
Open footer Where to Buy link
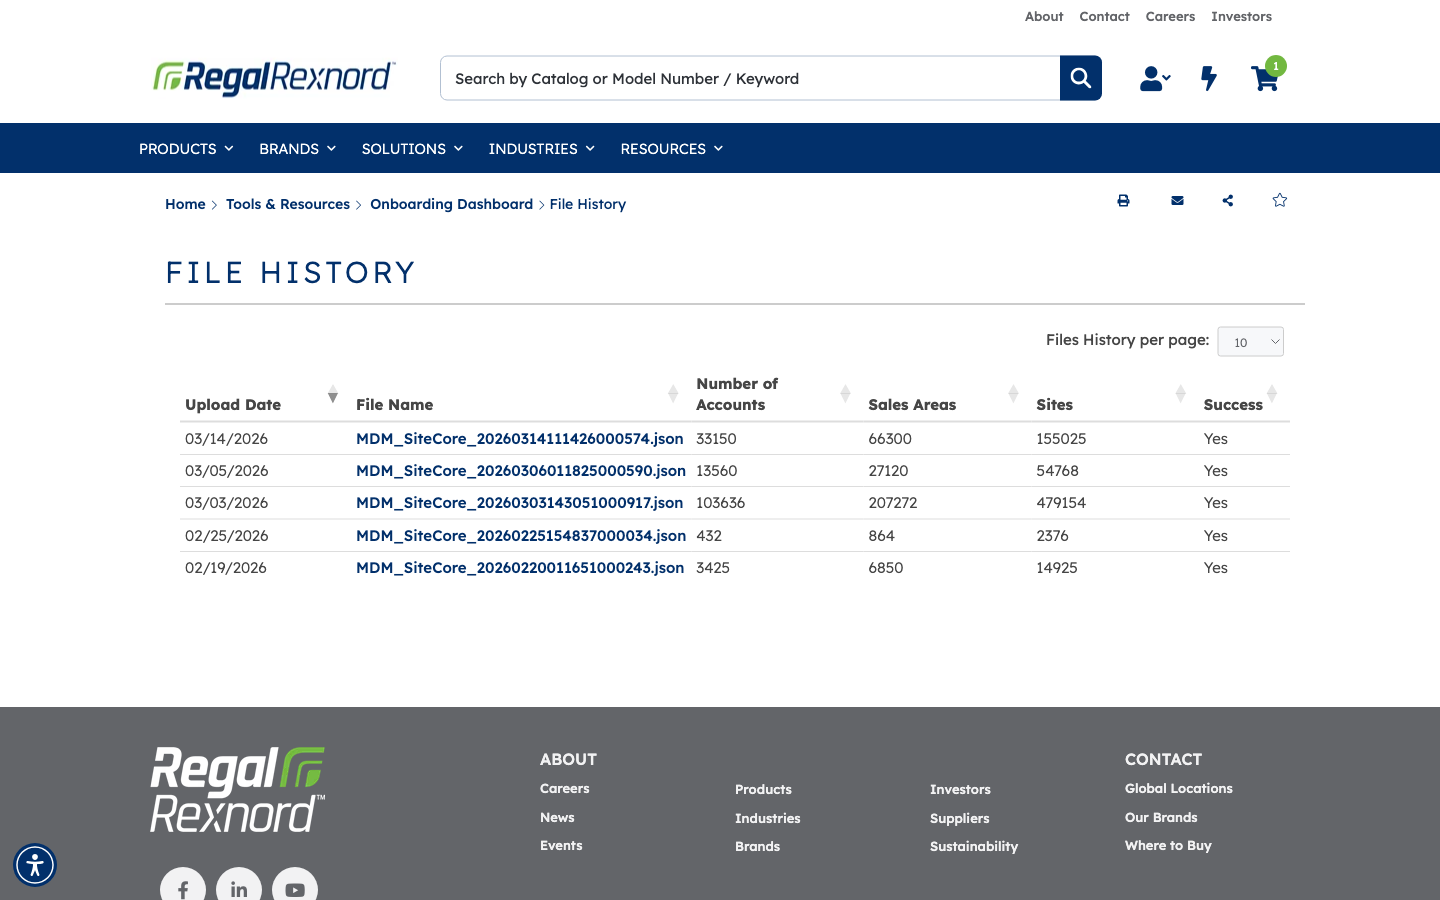pyautogui.click(x=1168, y=846)
